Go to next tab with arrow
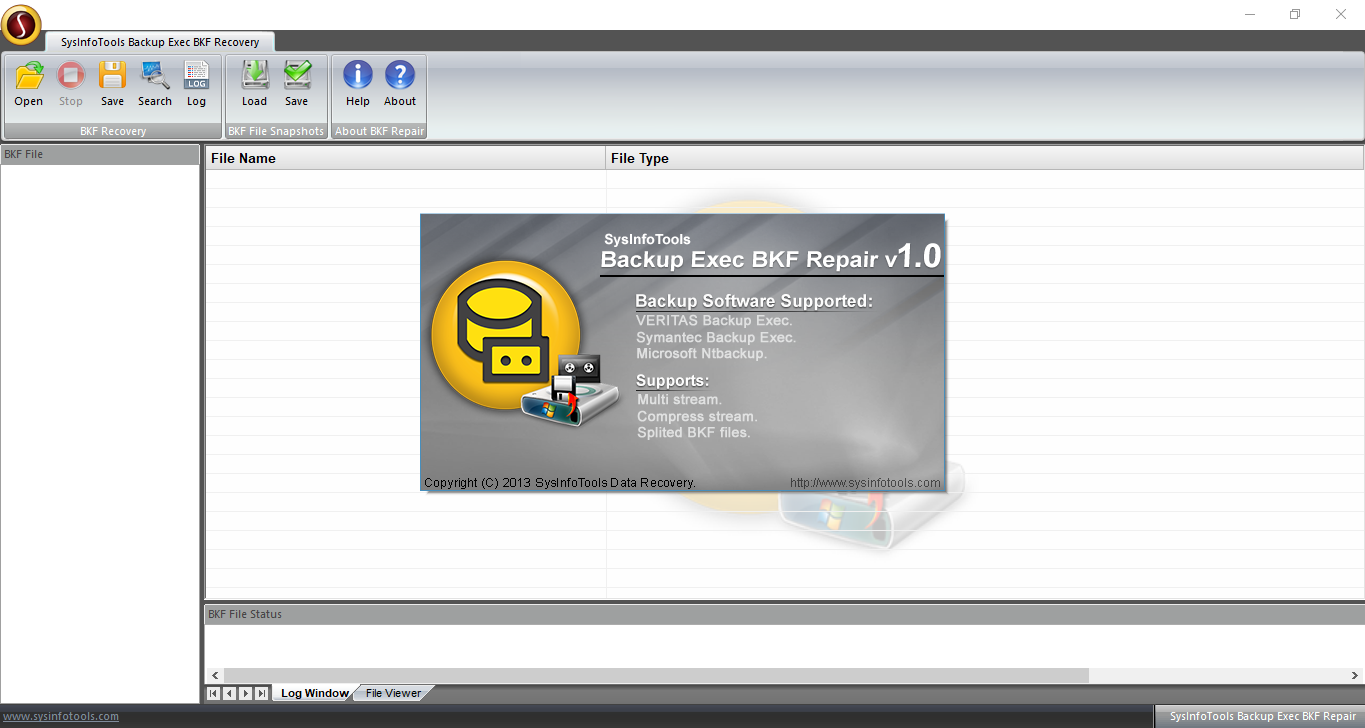The height and width of the screenshot is (728, 1365). pyautogui.click(x=245, y=693)
